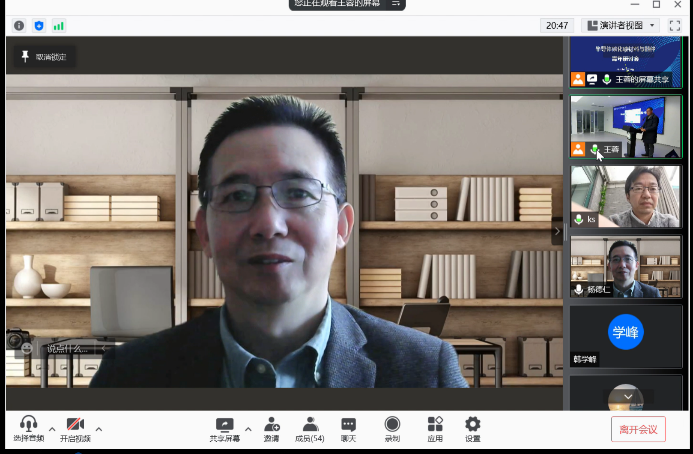This screenshot has width=693, height=454.
Task: Open the chat panel
Action: 348,424
